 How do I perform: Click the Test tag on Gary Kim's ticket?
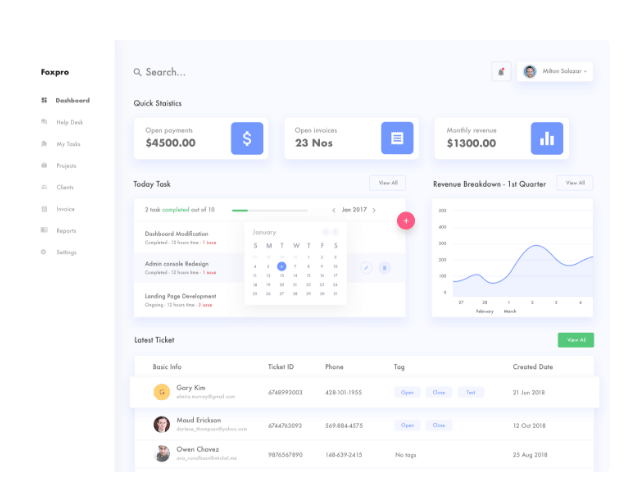[x=470, y=392]
